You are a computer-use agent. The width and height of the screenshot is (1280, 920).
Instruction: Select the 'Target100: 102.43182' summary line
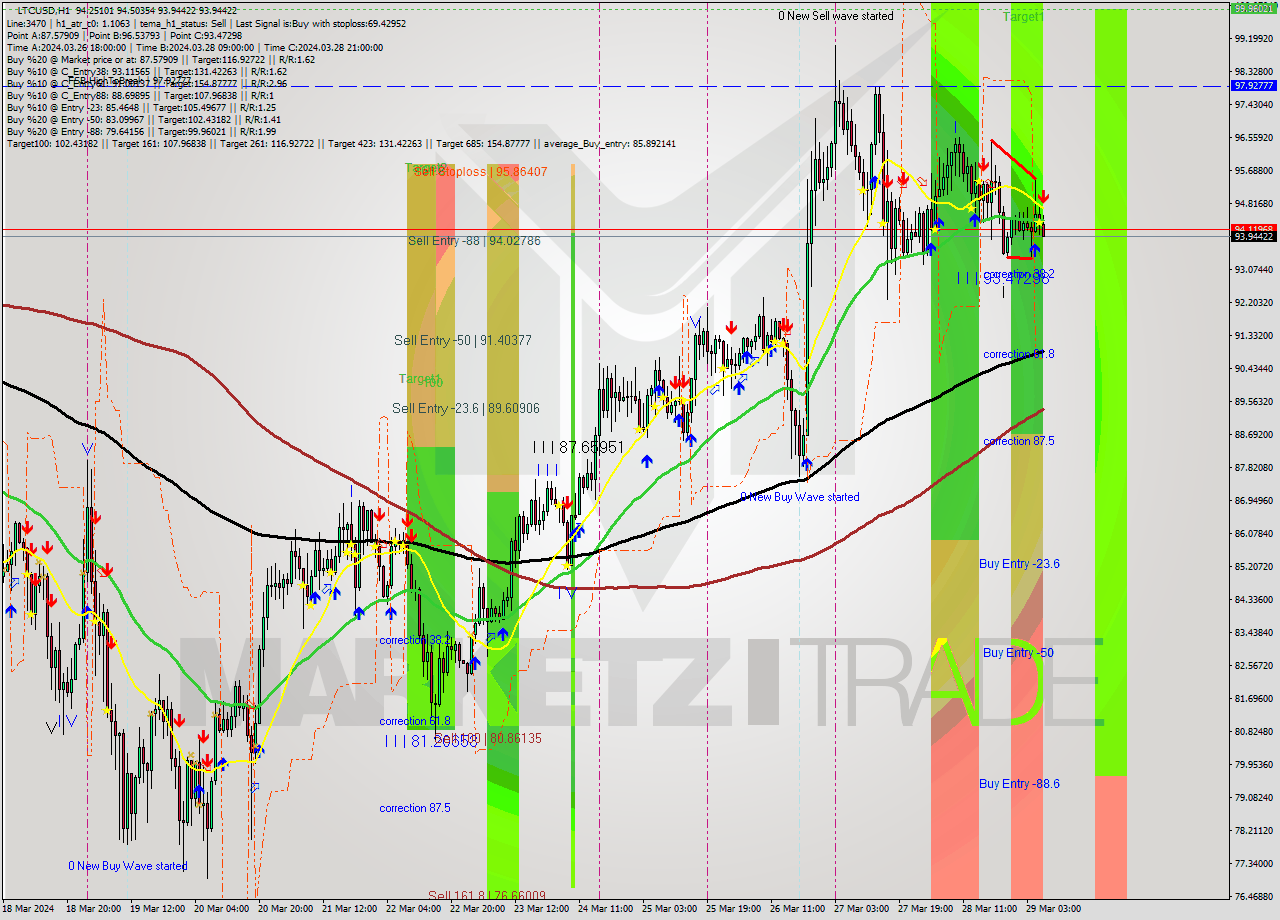(x=341, y=143)
